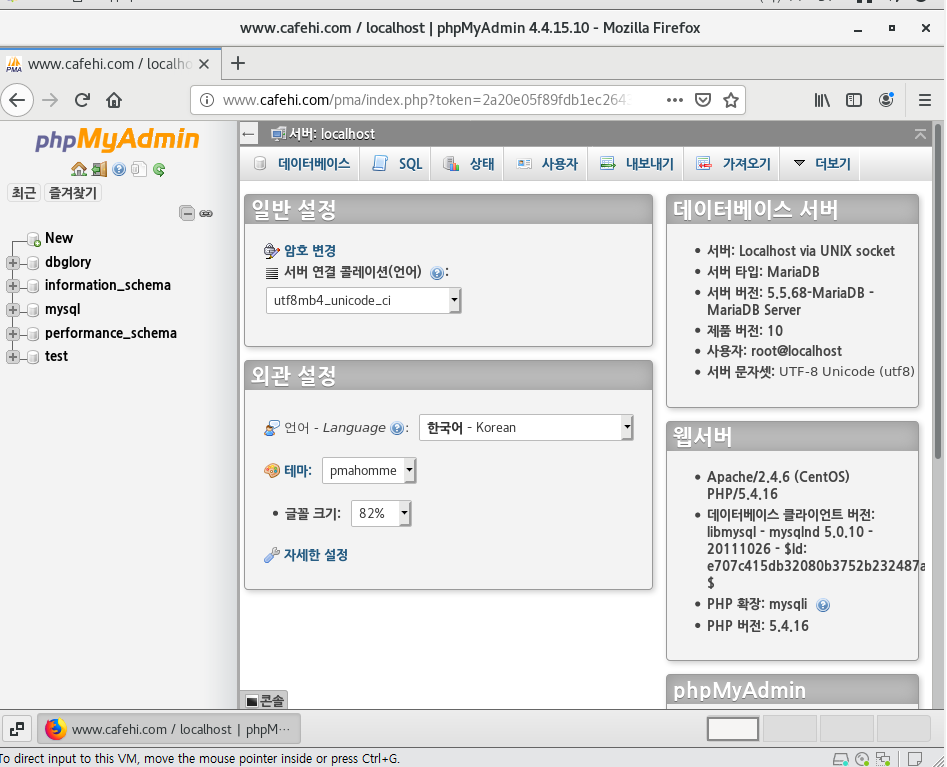The height and width of the screenshot is (767, 947).
Task: Click the page vertical scrollbar
Action: tap(938, 292)
